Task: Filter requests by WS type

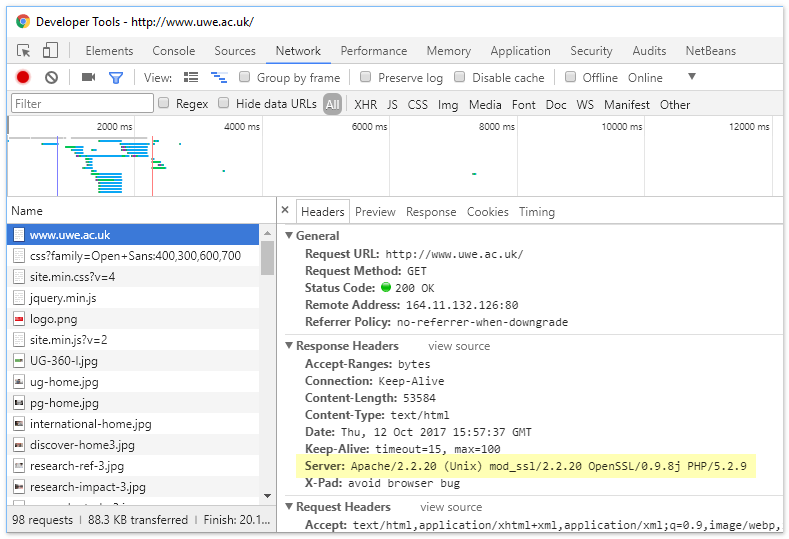Action: [x=585, y=105]
